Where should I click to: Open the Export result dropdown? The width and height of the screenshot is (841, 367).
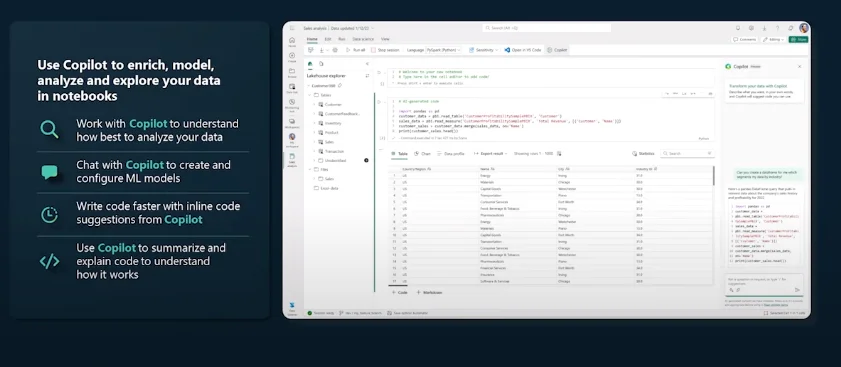(x=490, y=153)
